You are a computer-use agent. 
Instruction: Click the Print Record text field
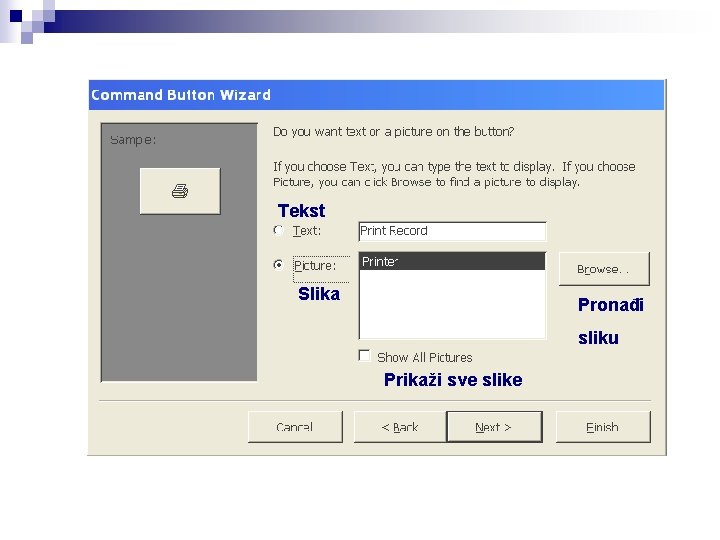pos(452,231)
